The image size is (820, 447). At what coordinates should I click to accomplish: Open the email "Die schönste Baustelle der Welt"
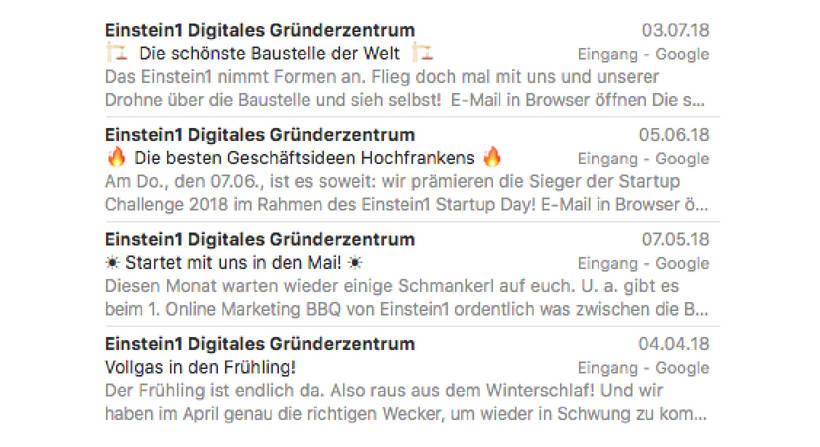point(269,53)
